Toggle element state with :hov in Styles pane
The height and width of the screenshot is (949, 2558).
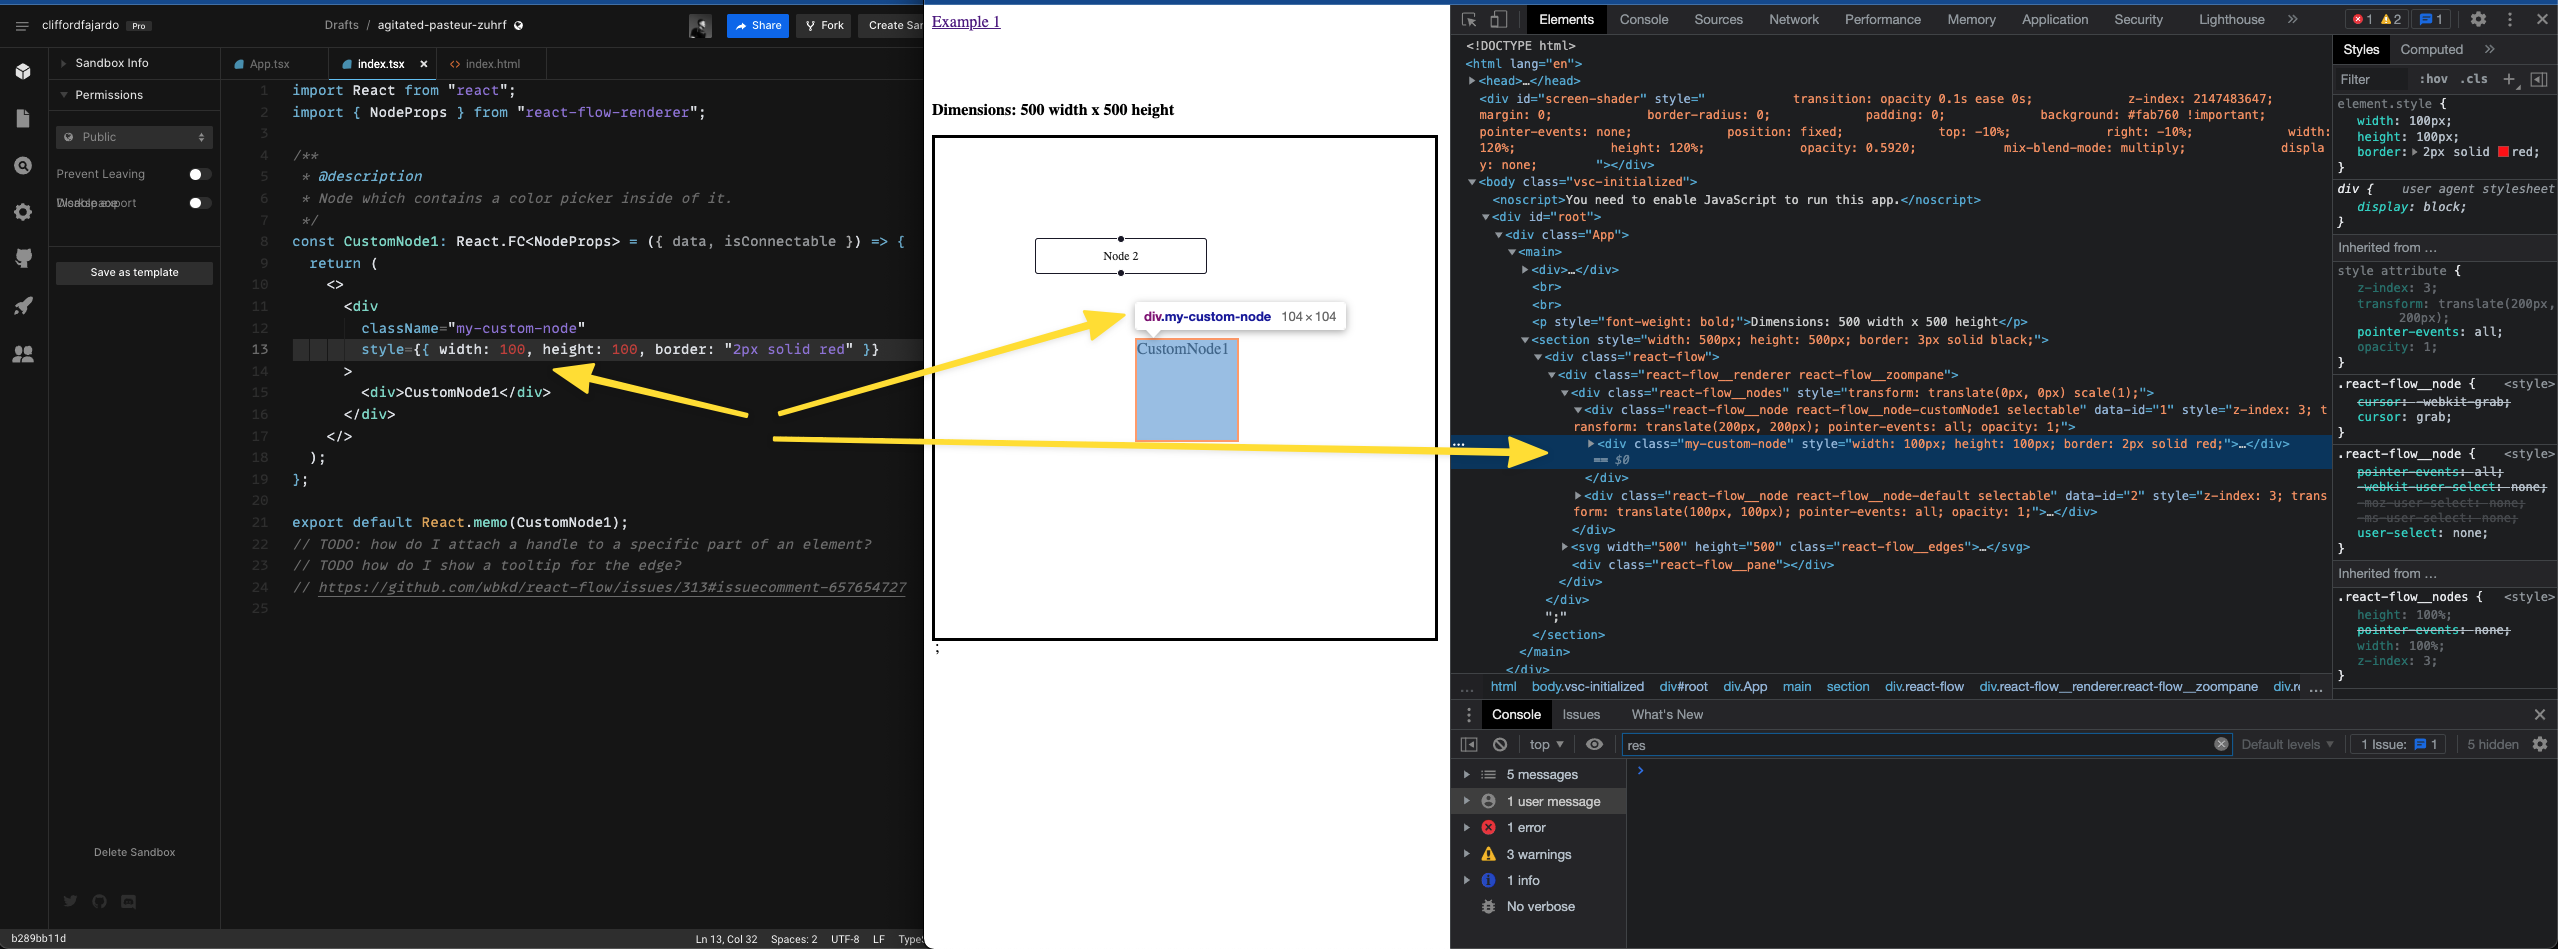[x=2436, y=79]
